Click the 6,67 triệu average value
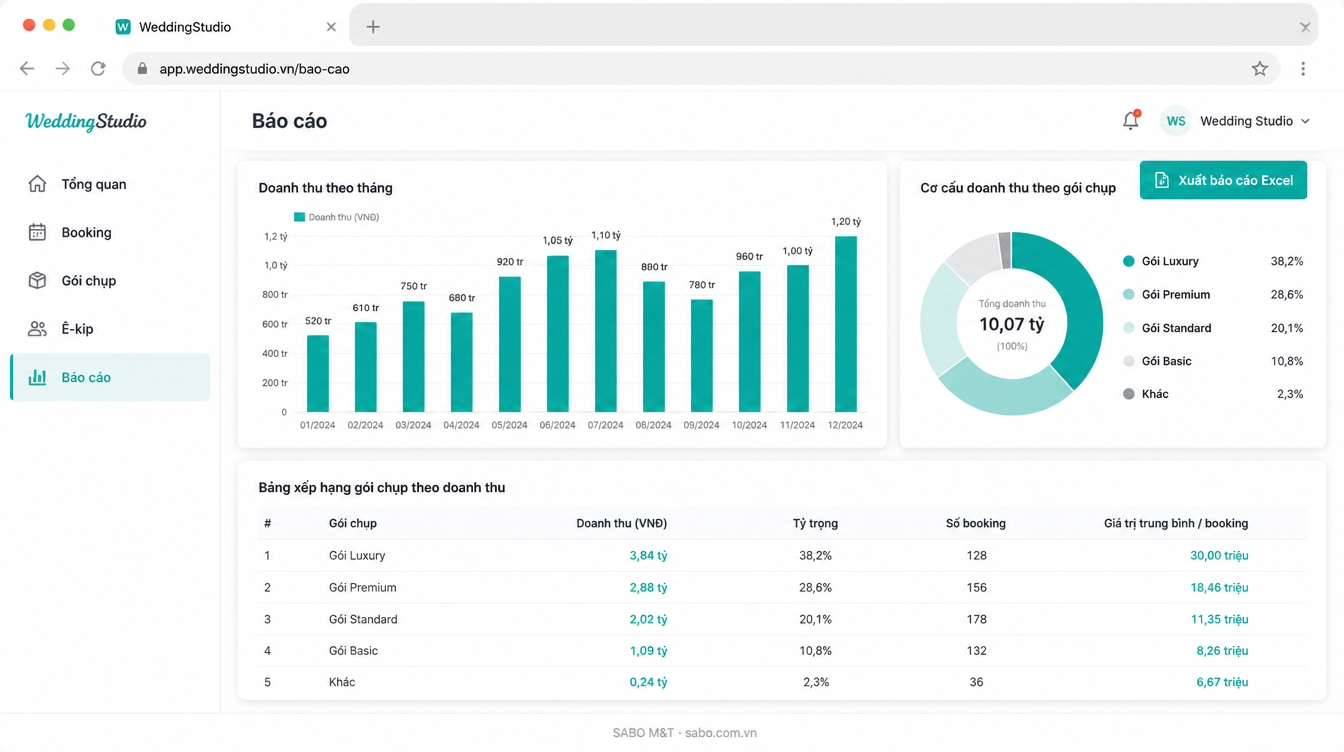This screenshot has width=1344, height=752. click(1222, 682)
